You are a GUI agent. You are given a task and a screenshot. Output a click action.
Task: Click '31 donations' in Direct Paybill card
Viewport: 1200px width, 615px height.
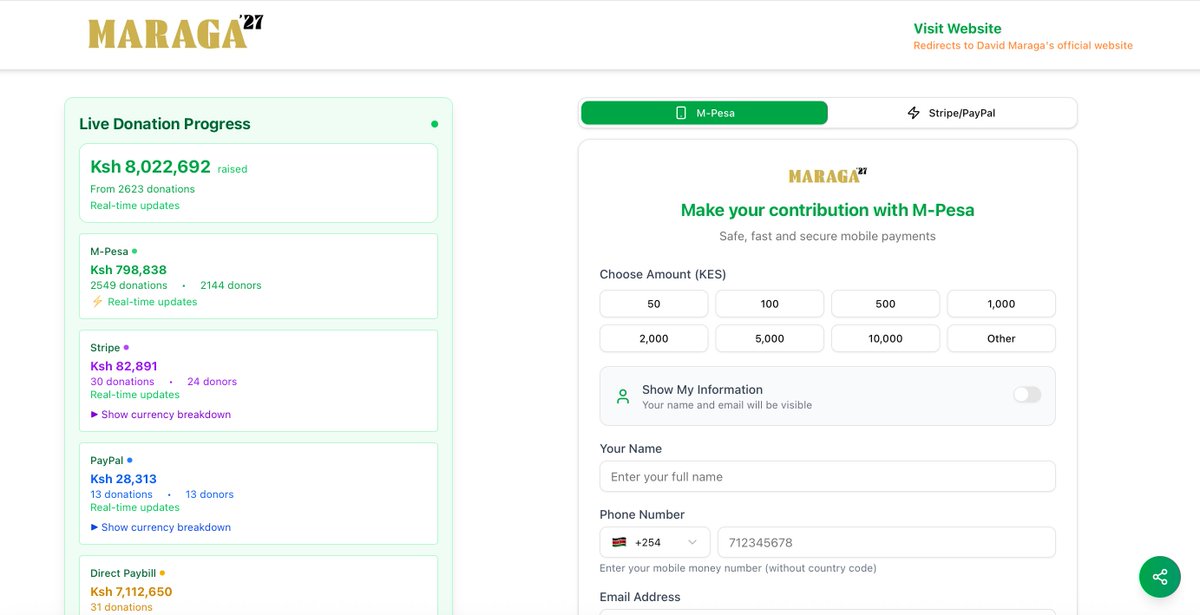pos(121,607)
